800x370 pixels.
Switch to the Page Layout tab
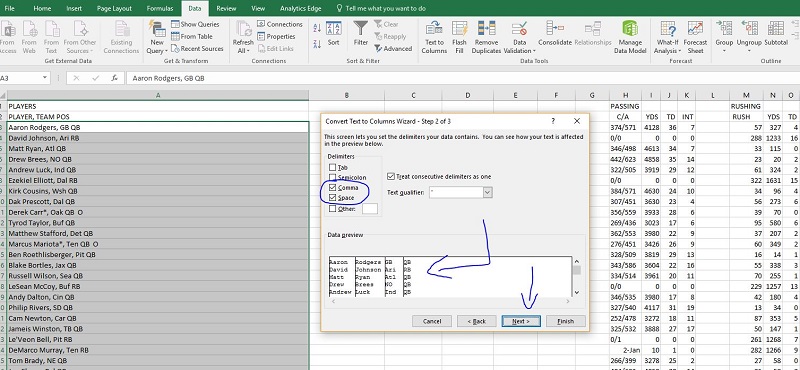(114, 8)
